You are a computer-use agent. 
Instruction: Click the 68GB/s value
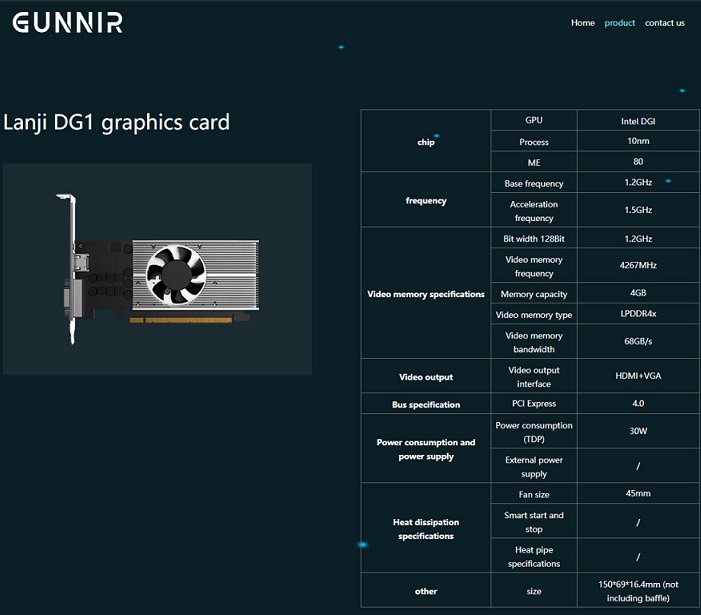(638, 341)
